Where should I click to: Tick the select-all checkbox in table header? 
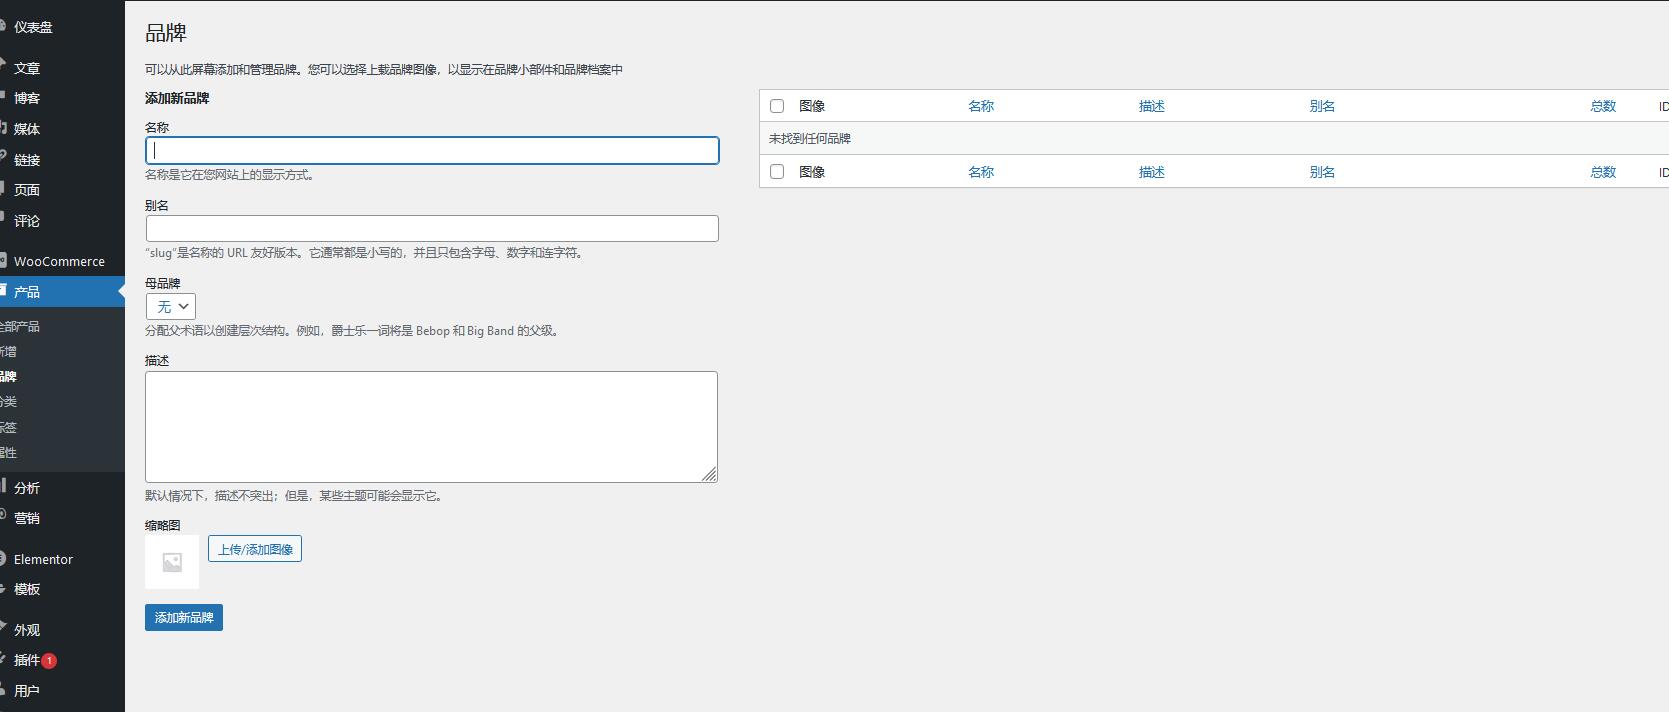[777, 106]
